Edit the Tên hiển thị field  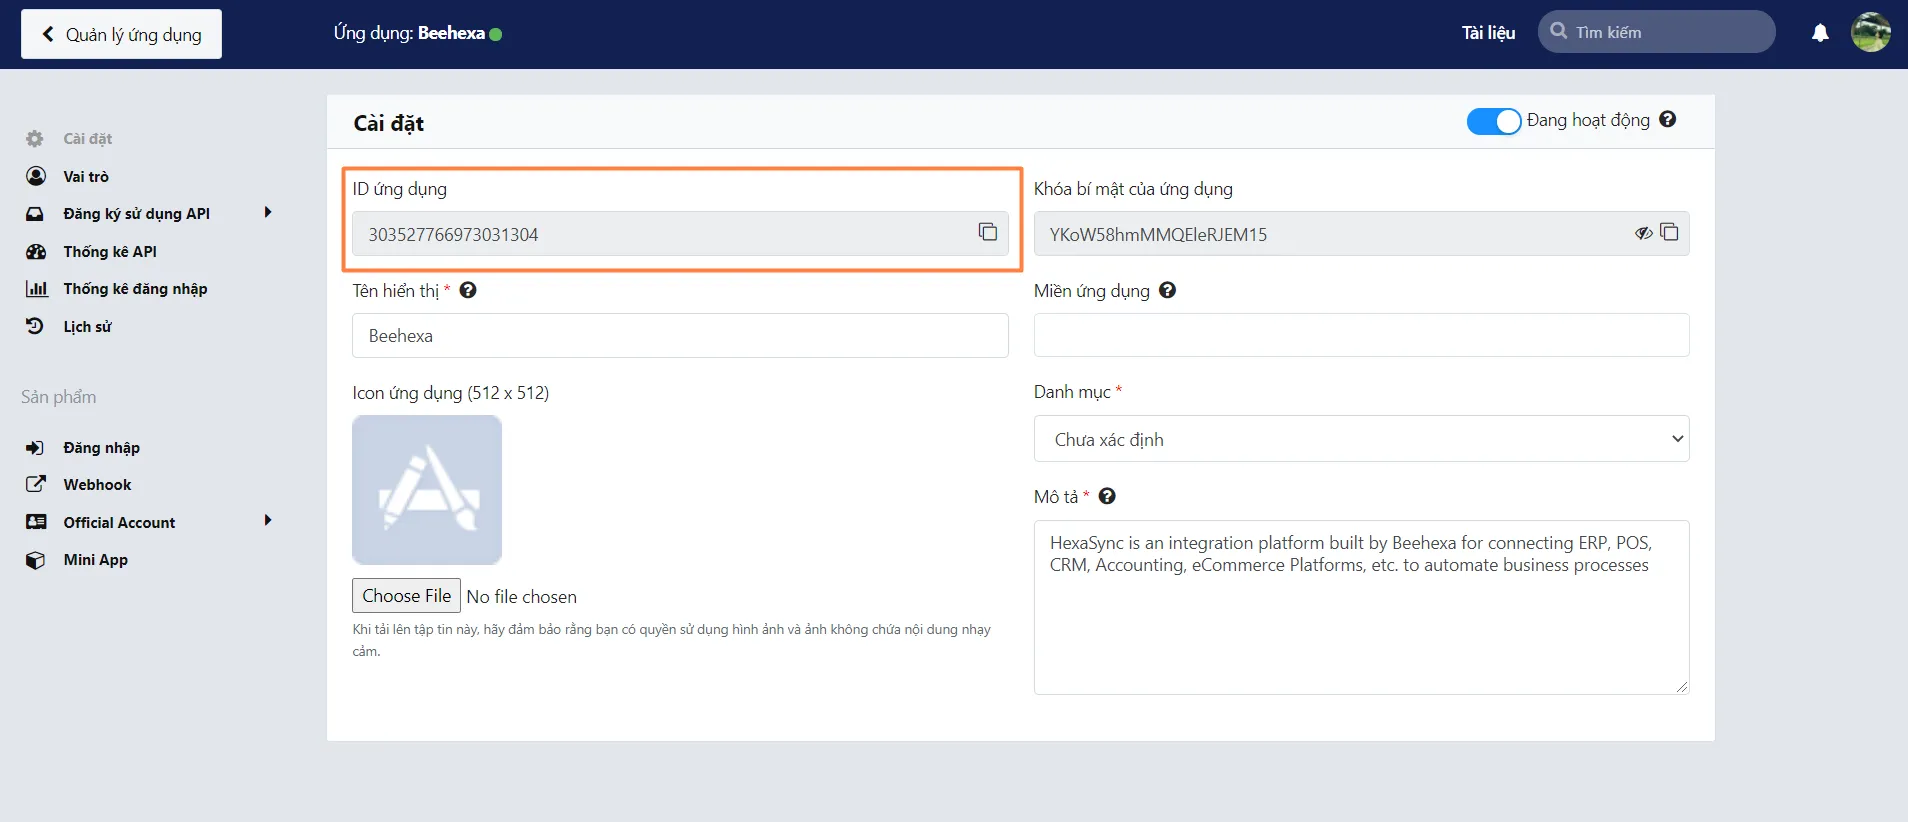(x=680, y=336)
